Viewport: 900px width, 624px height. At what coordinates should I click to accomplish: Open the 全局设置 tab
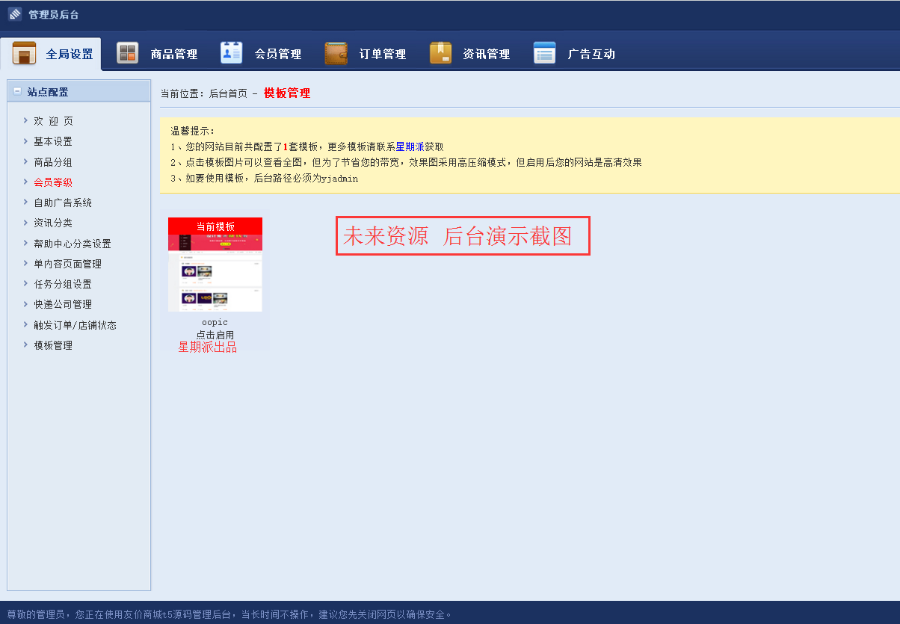point(52,54)
